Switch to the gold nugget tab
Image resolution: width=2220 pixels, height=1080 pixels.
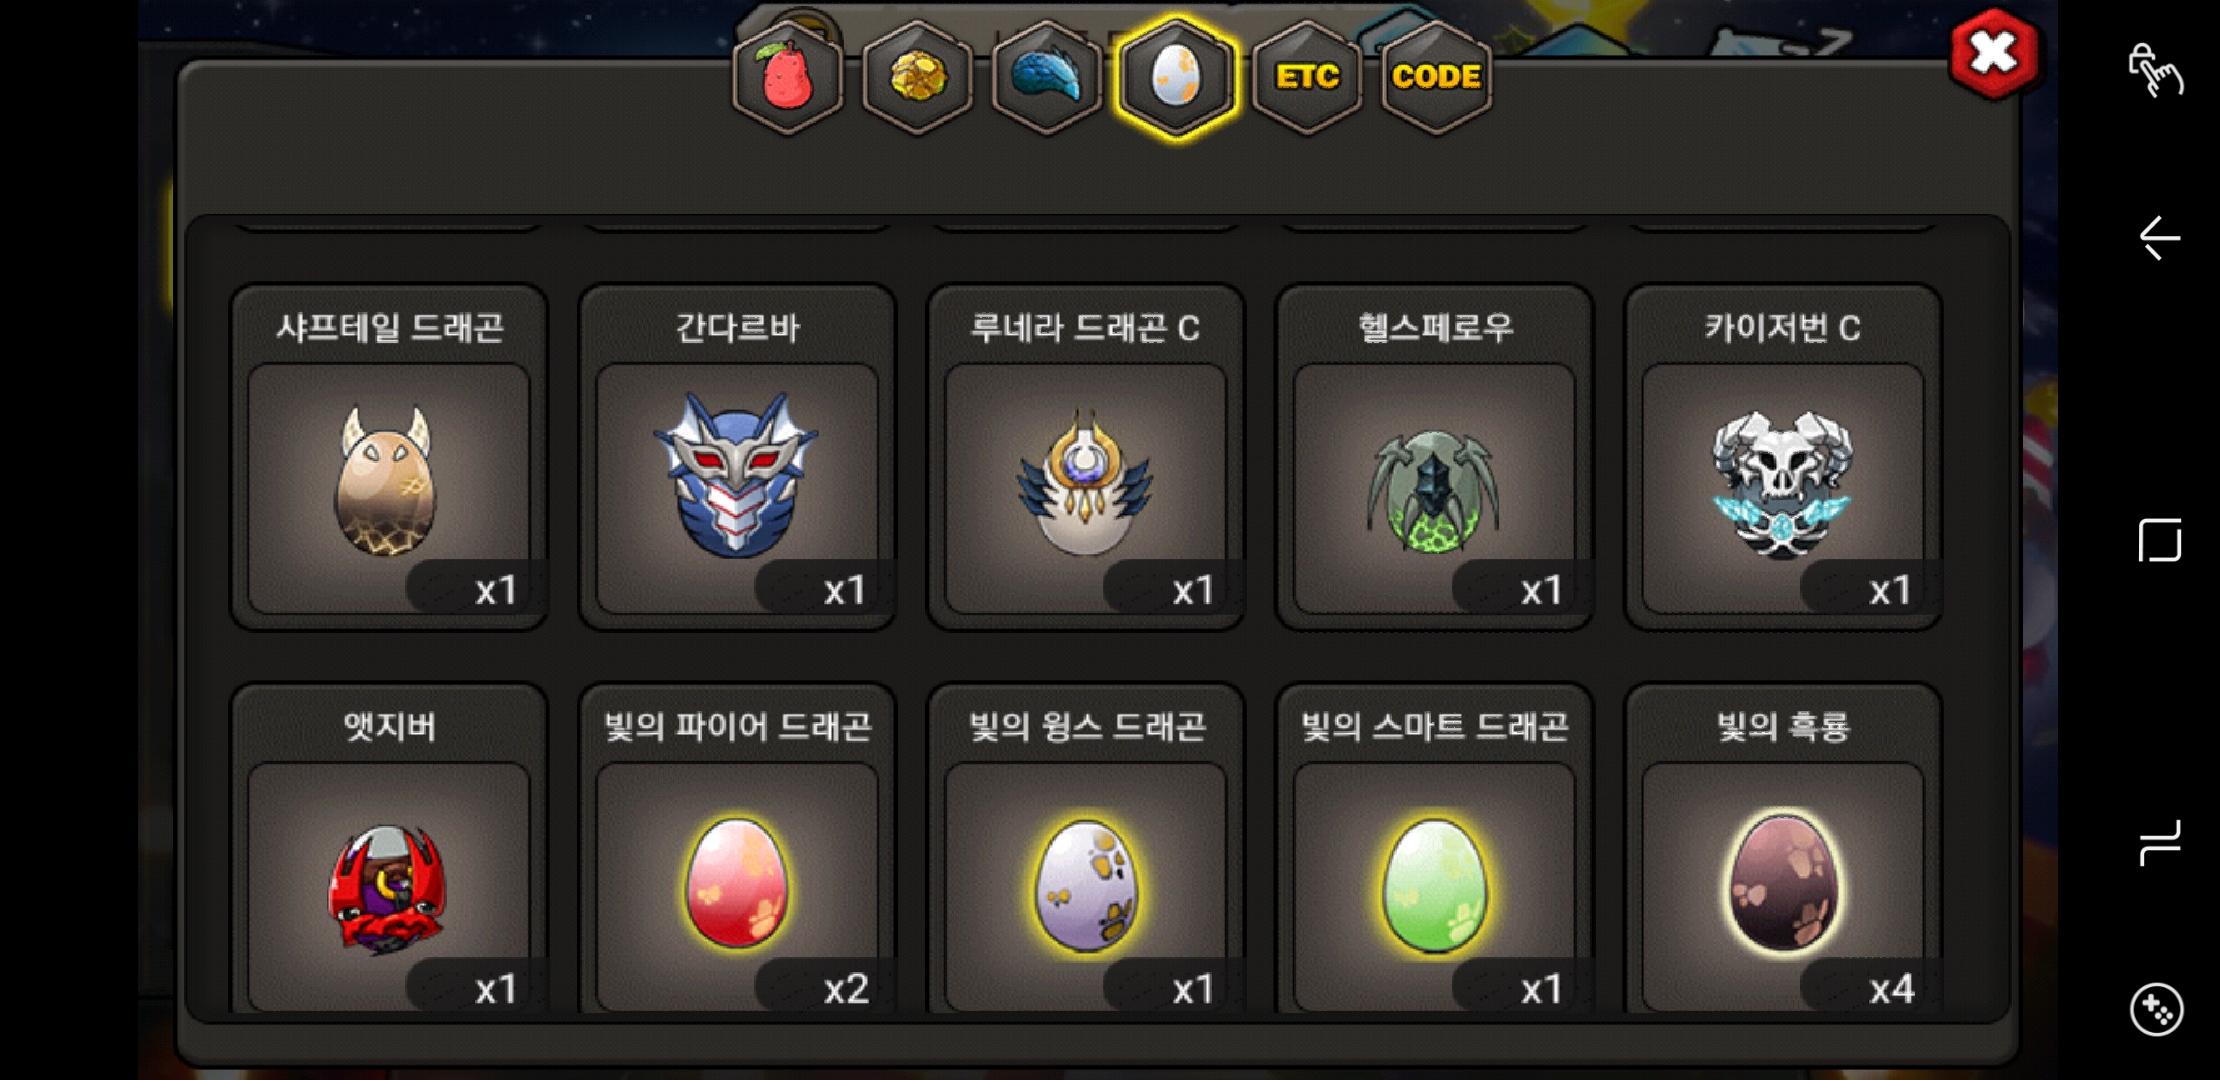pyautogui.click(x=917, y=78)
